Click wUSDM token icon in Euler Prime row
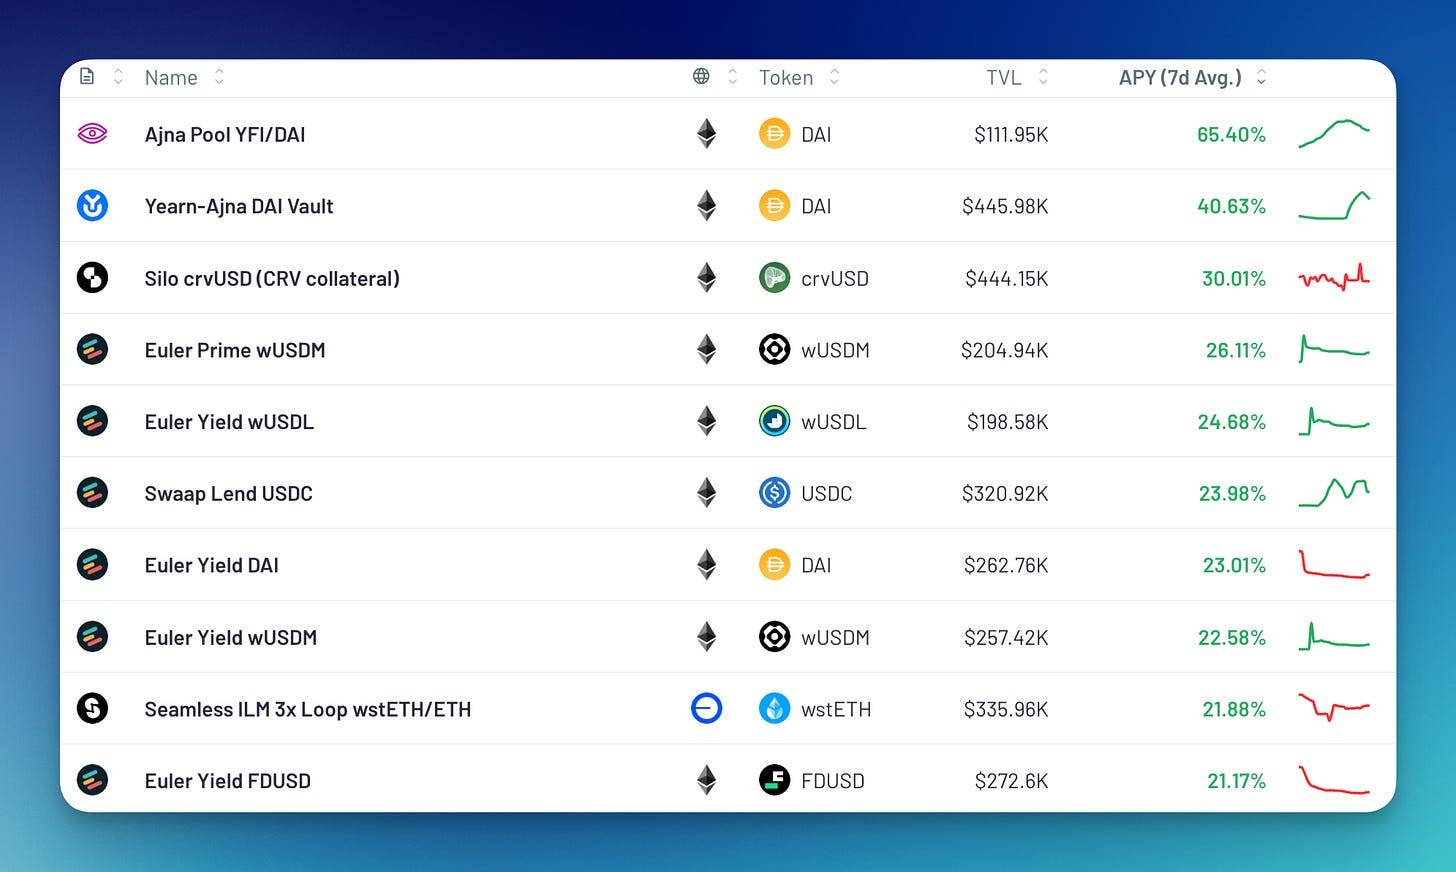Image resolution: width=1456 pixels, height=872 pixels. click(x=774, y=350)
